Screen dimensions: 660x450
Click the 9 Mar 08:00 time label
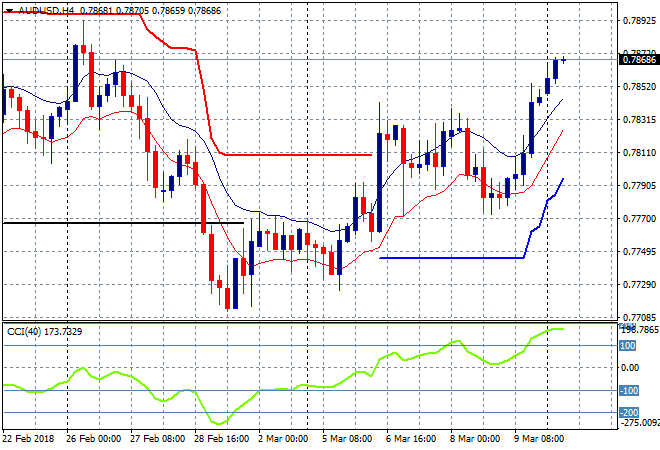click(x=539, y=439)
